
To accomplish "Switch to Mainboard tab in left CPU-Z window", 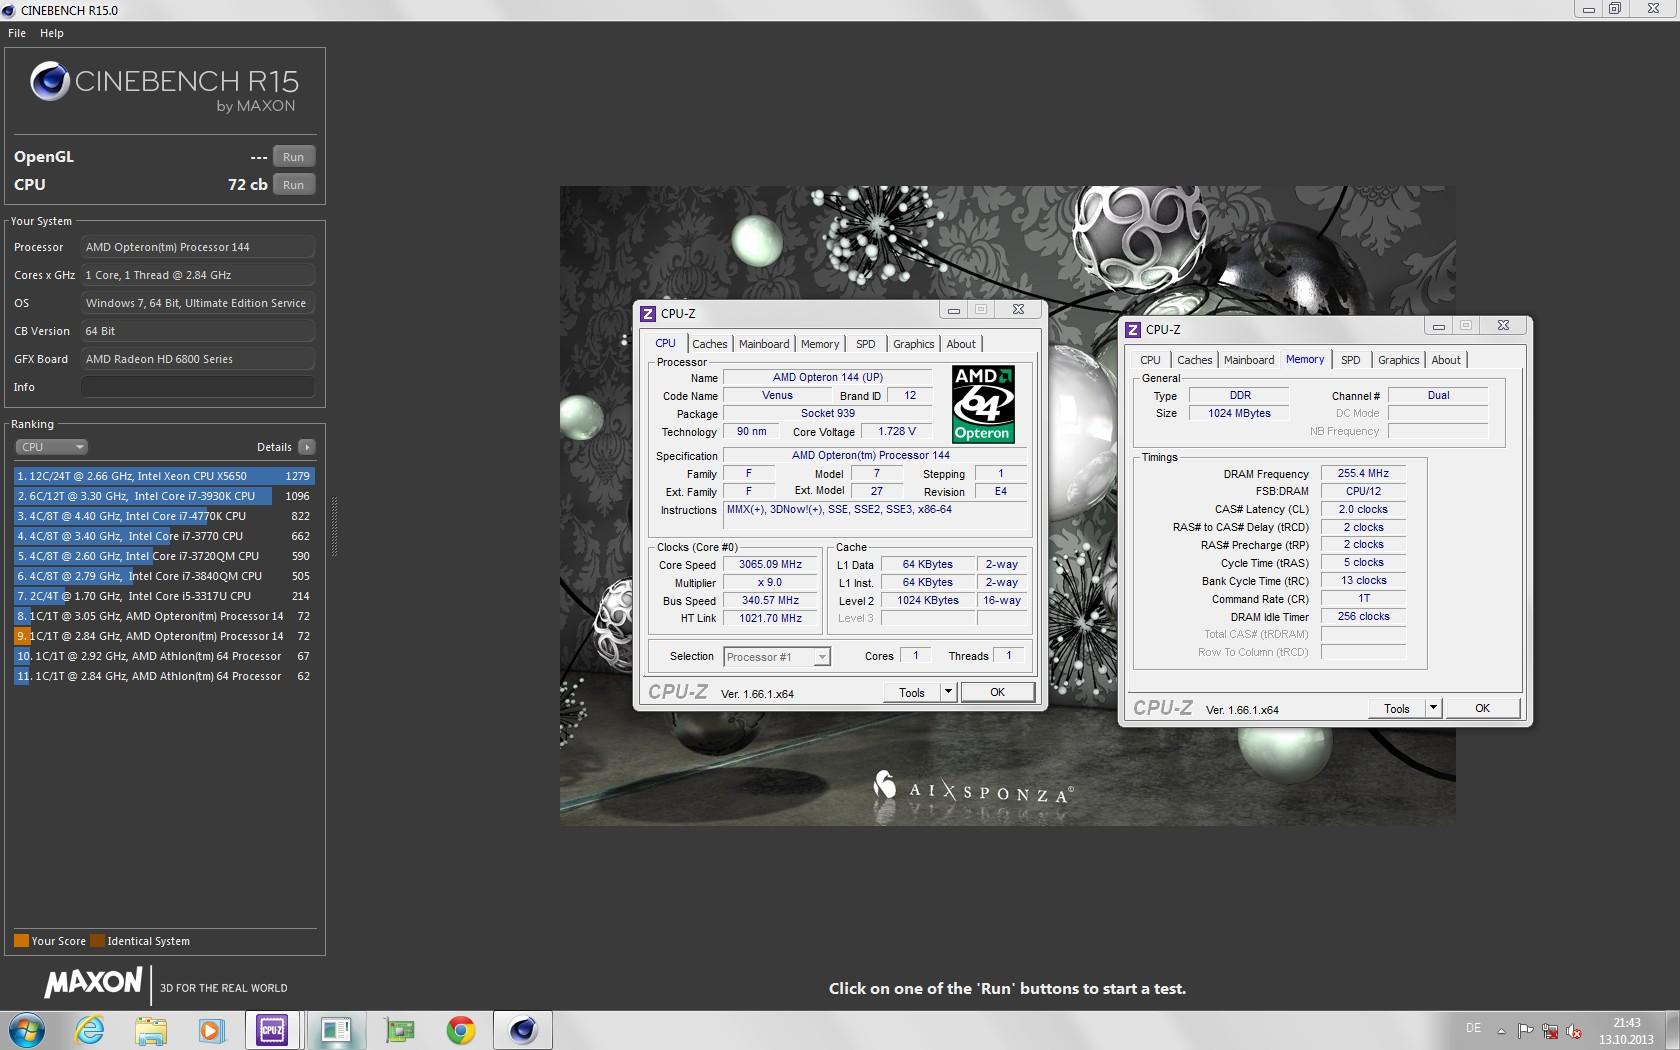I will point(764,344).
